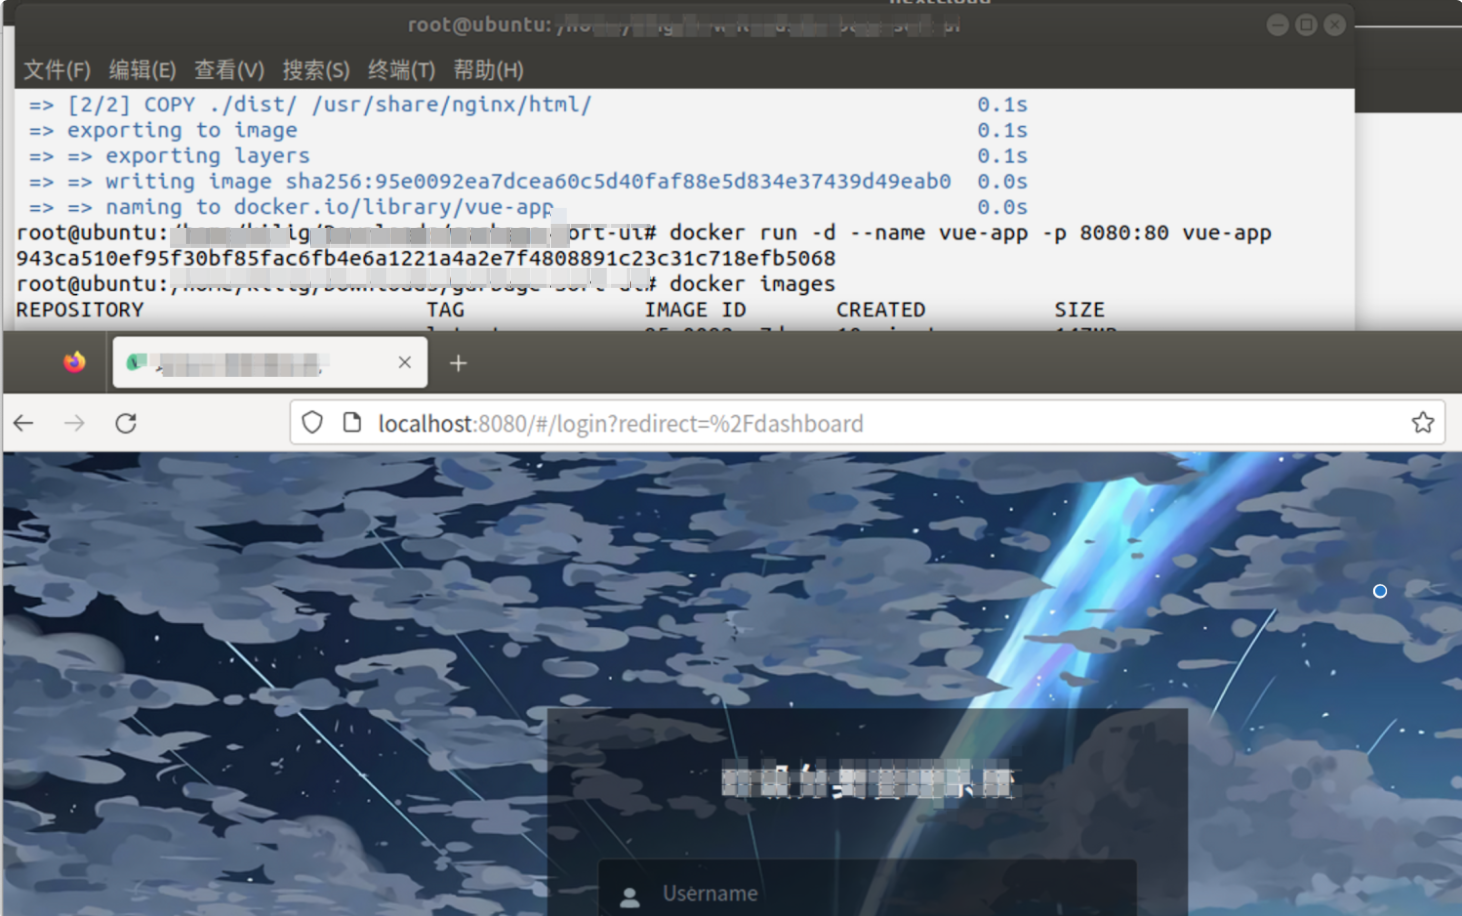This screenshot has width=1462, height=916.
Task: Open the 搜索(S) menu
Action: 317,70
